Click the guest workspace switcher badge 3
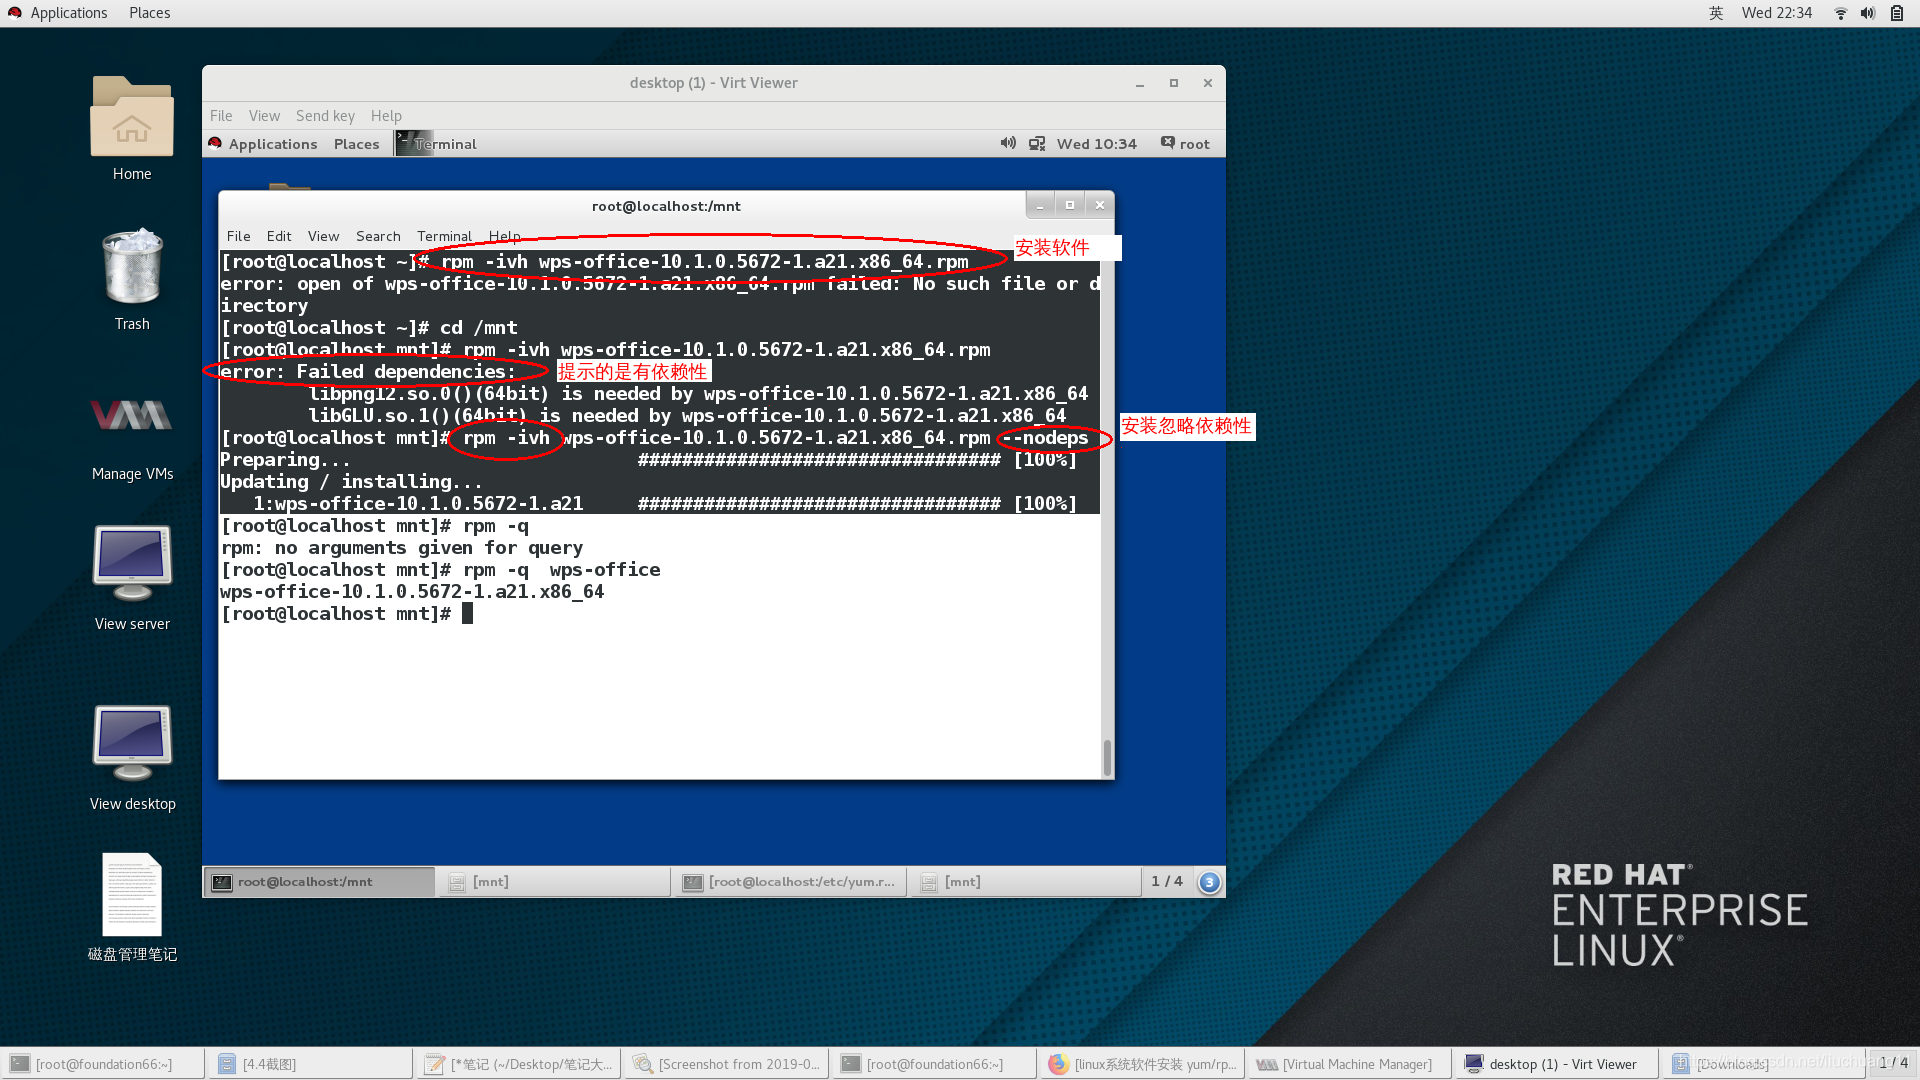Image resolution: width=1920 pixels, height=1080 pixels. click(x=1209, y=882)
